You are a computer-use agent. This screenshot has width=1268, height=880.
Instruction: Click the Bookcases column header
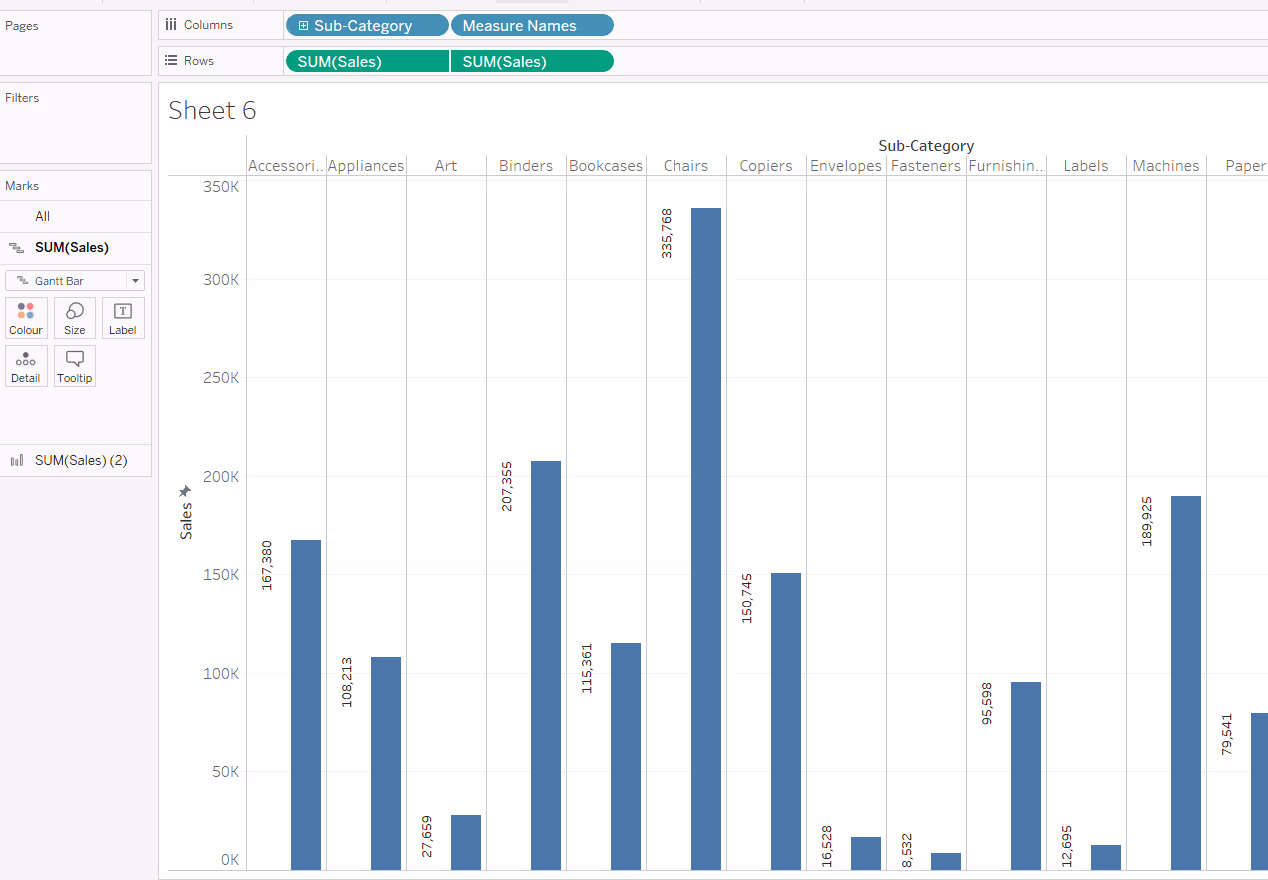(x=606, y=166)
